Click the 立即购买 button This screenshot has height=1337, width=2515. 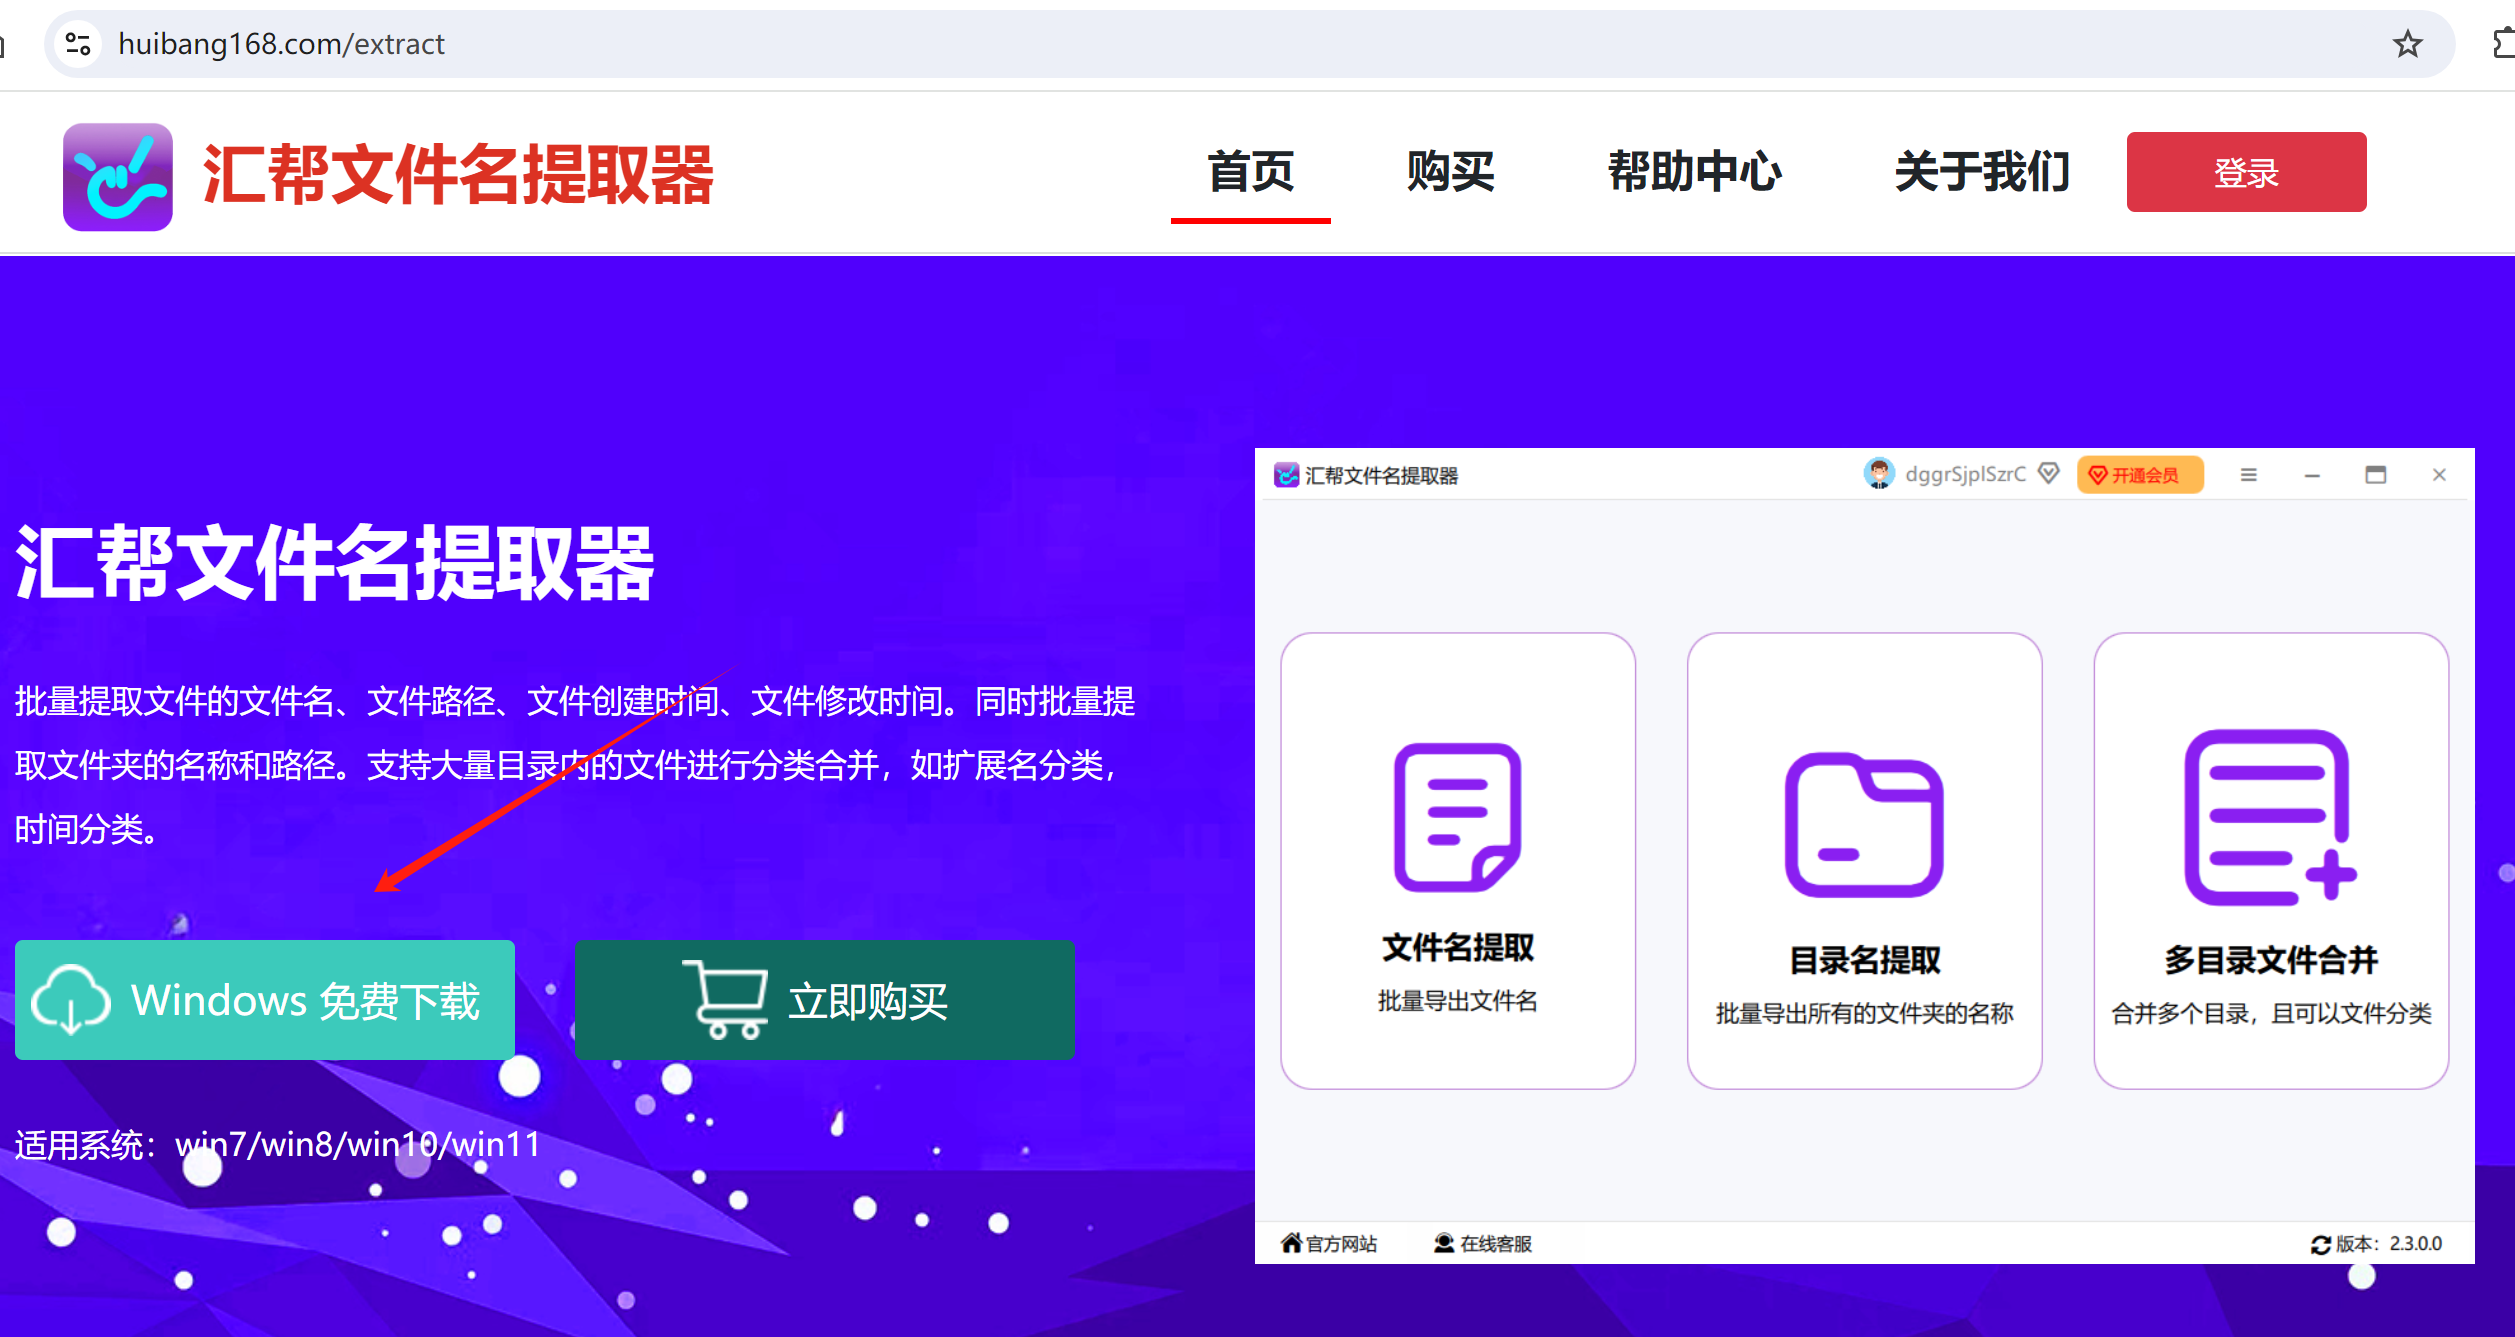[x=825, y=1000]
